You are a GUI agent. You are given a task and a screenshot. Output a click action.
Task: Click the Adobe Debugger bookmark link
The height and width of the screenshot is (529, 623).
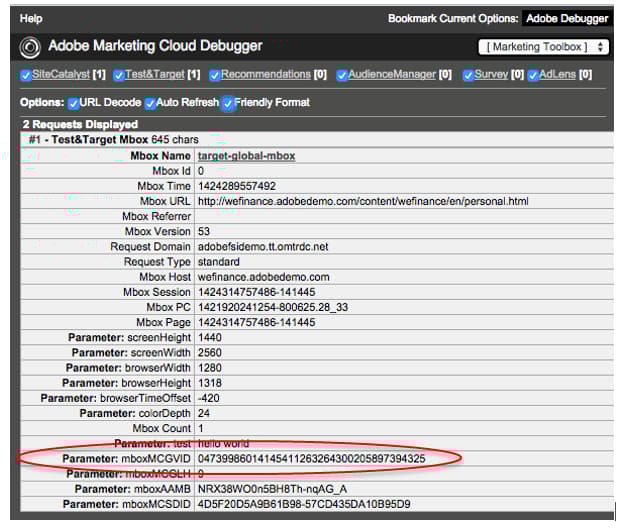[567, 19]
